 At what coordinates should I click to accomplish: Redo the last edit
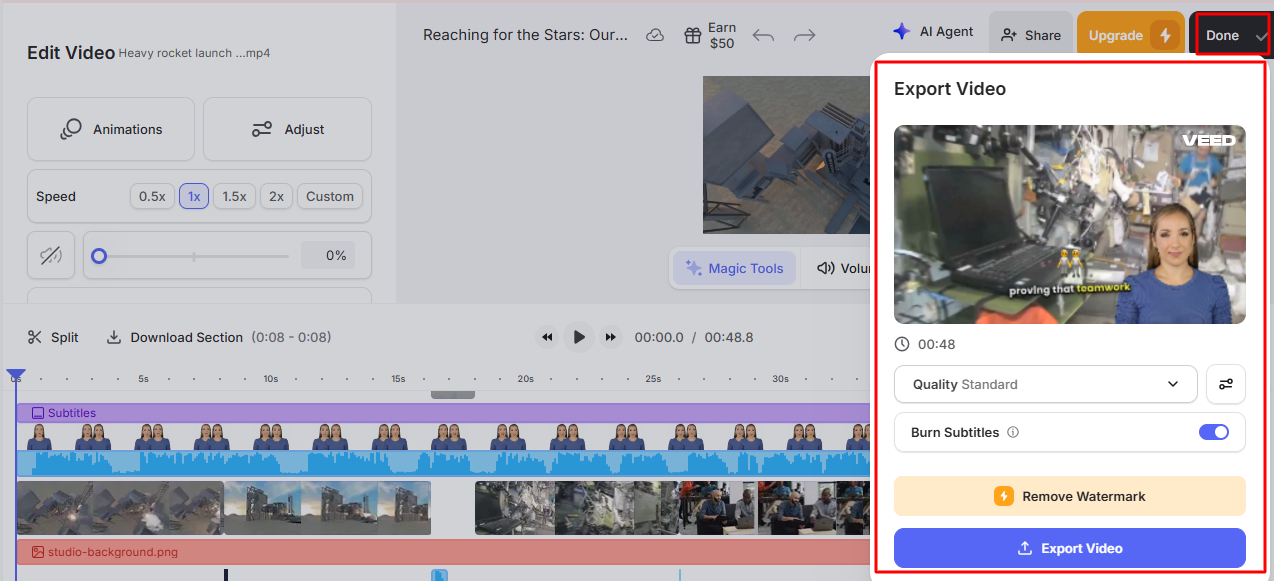click(x=805, y=34)
